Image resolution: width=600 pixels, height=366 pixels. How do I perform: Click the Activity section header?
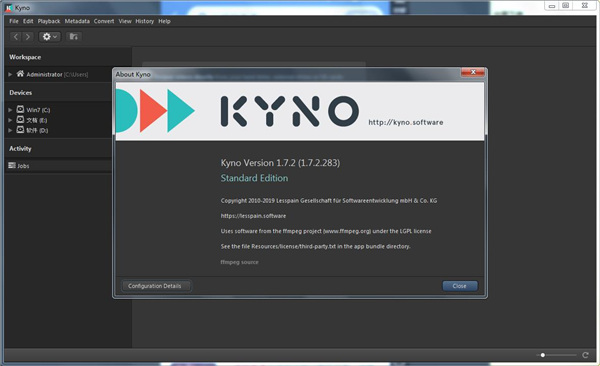coord(20,149)
